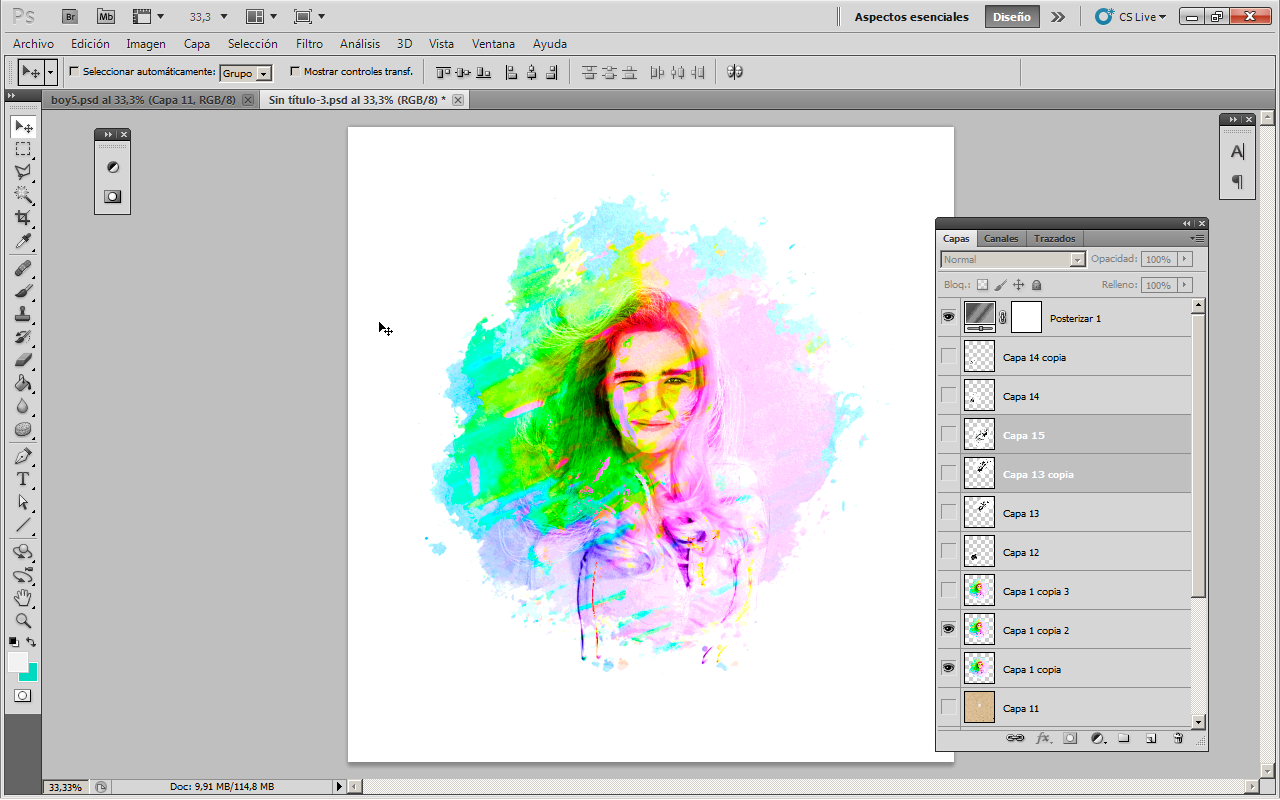The image size is (1280, 800).
Task: Select the Horizontal Type tool
Action: (23, 479)
